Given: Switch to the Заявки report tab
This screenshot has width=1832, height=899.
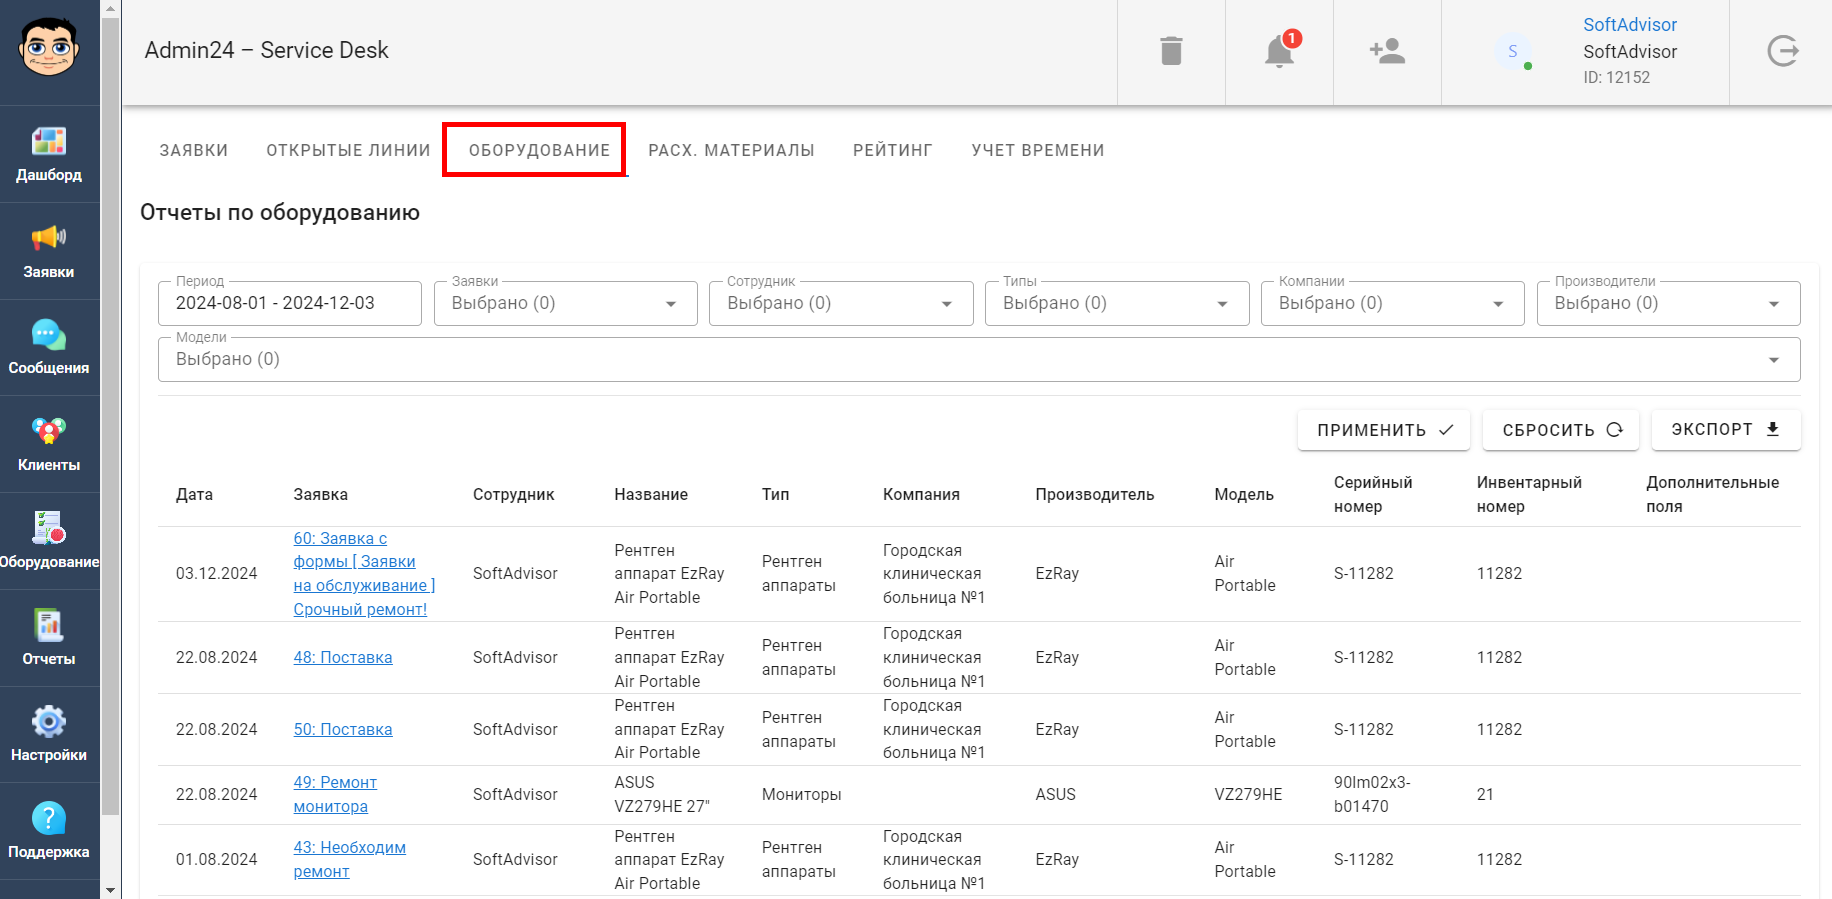Looking at the screenshot, I should tap(194, 150).
